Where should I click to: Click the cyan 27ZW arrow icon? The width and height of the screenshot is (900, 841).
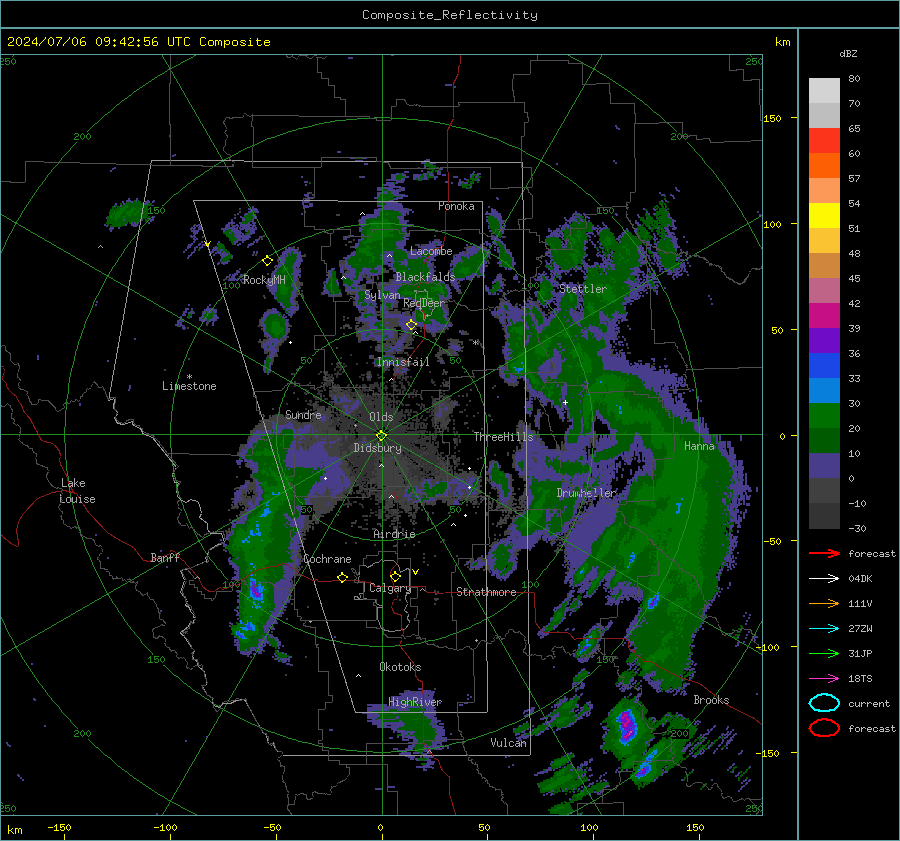824,629
